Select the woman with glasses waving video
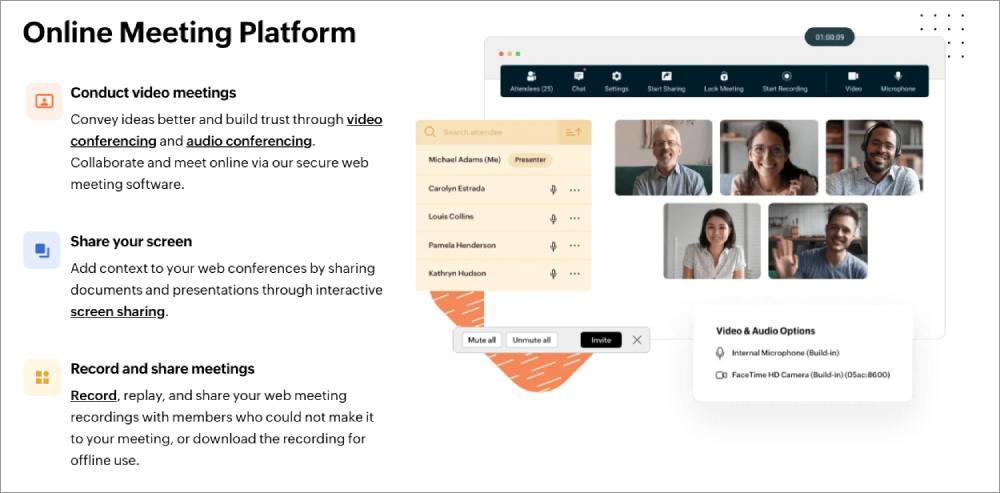 [x=769, y=158]
